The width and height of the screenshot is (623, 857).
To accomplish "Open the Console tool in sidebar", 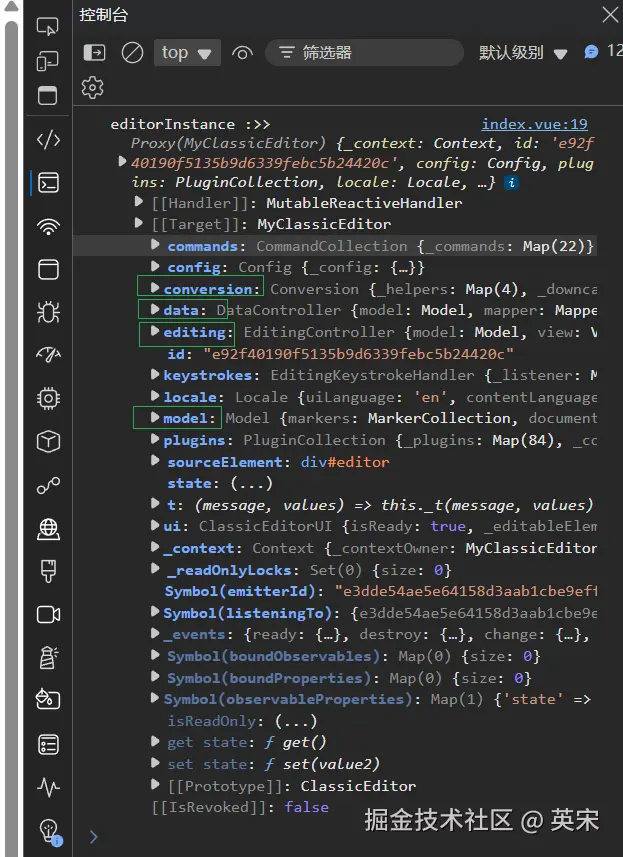I will pos(48,183).
